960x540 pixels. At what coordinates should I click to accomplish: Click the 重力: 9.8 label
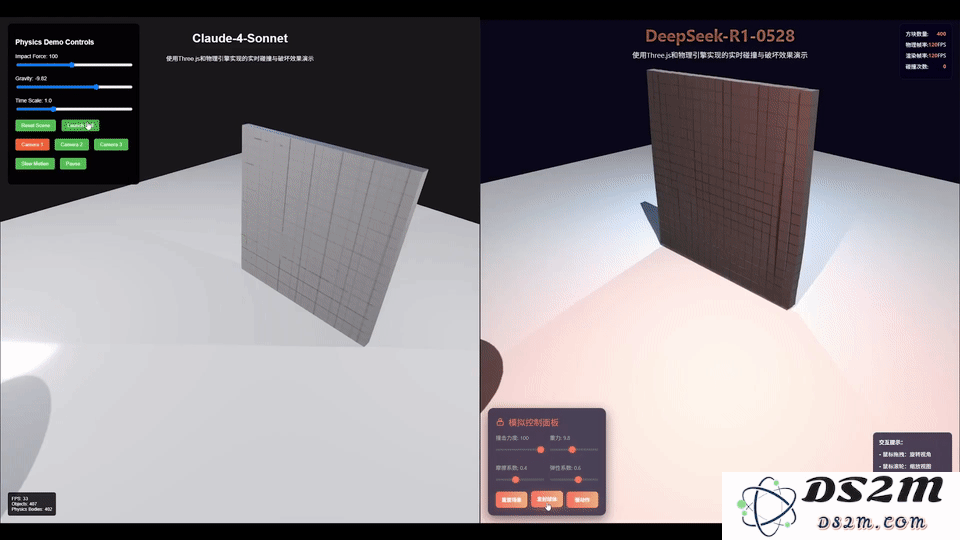click(560, 438)
